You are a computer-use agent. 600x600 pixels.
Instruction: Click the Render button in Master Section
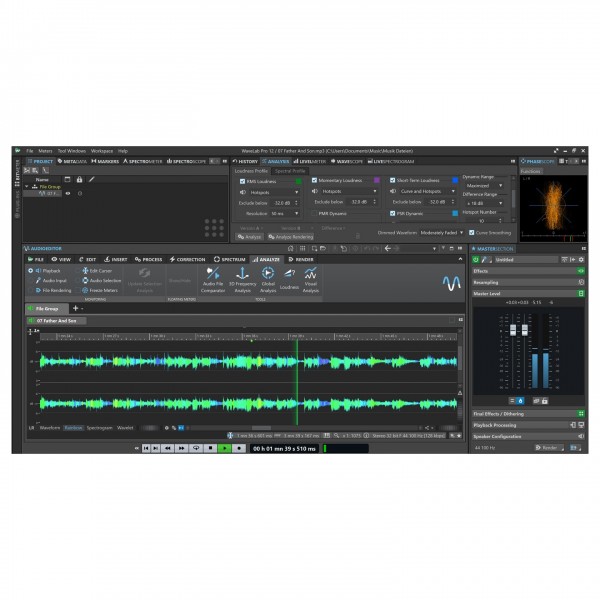pyautogui.click(x=549, y=447)
